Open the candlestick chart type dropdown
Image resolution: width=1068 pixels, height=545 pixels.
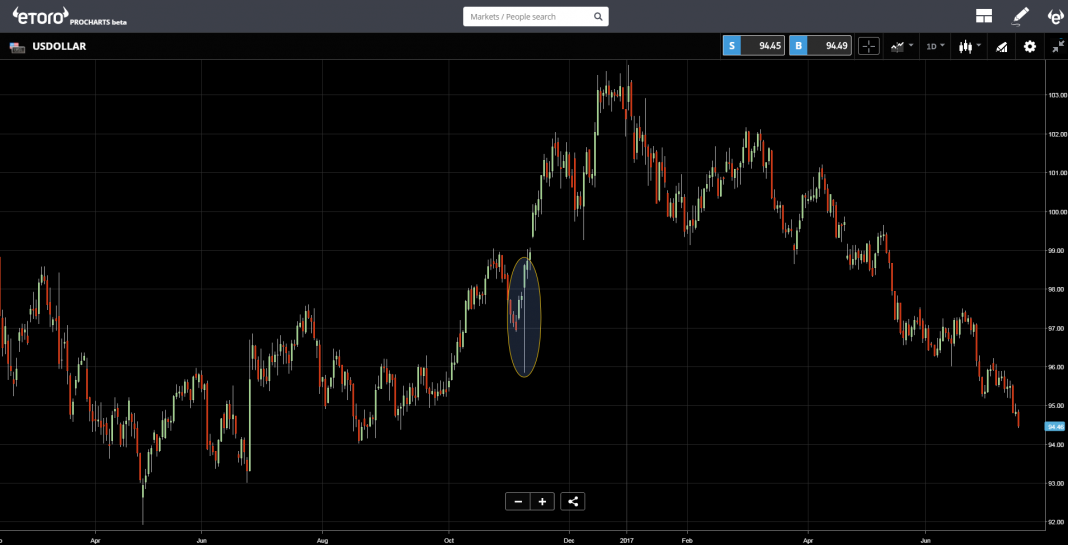coord(969,46)
